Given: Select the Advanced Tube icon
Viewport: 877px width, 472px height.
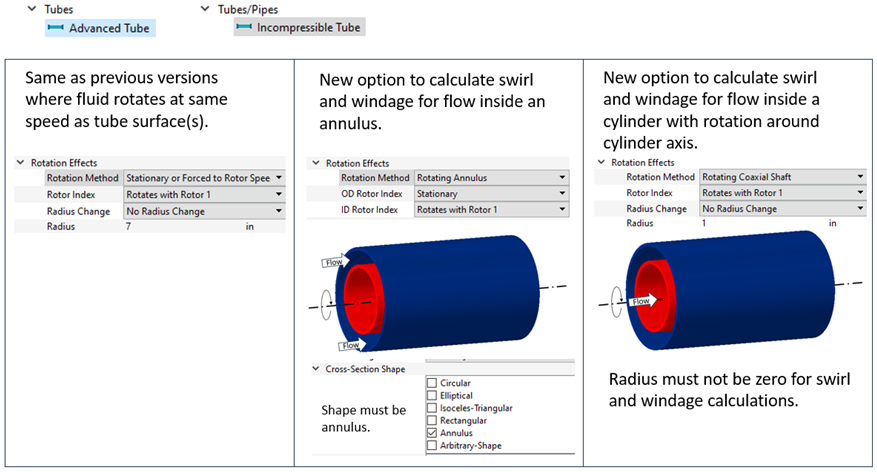Looking at the screenshot, I should pos(56,28).
